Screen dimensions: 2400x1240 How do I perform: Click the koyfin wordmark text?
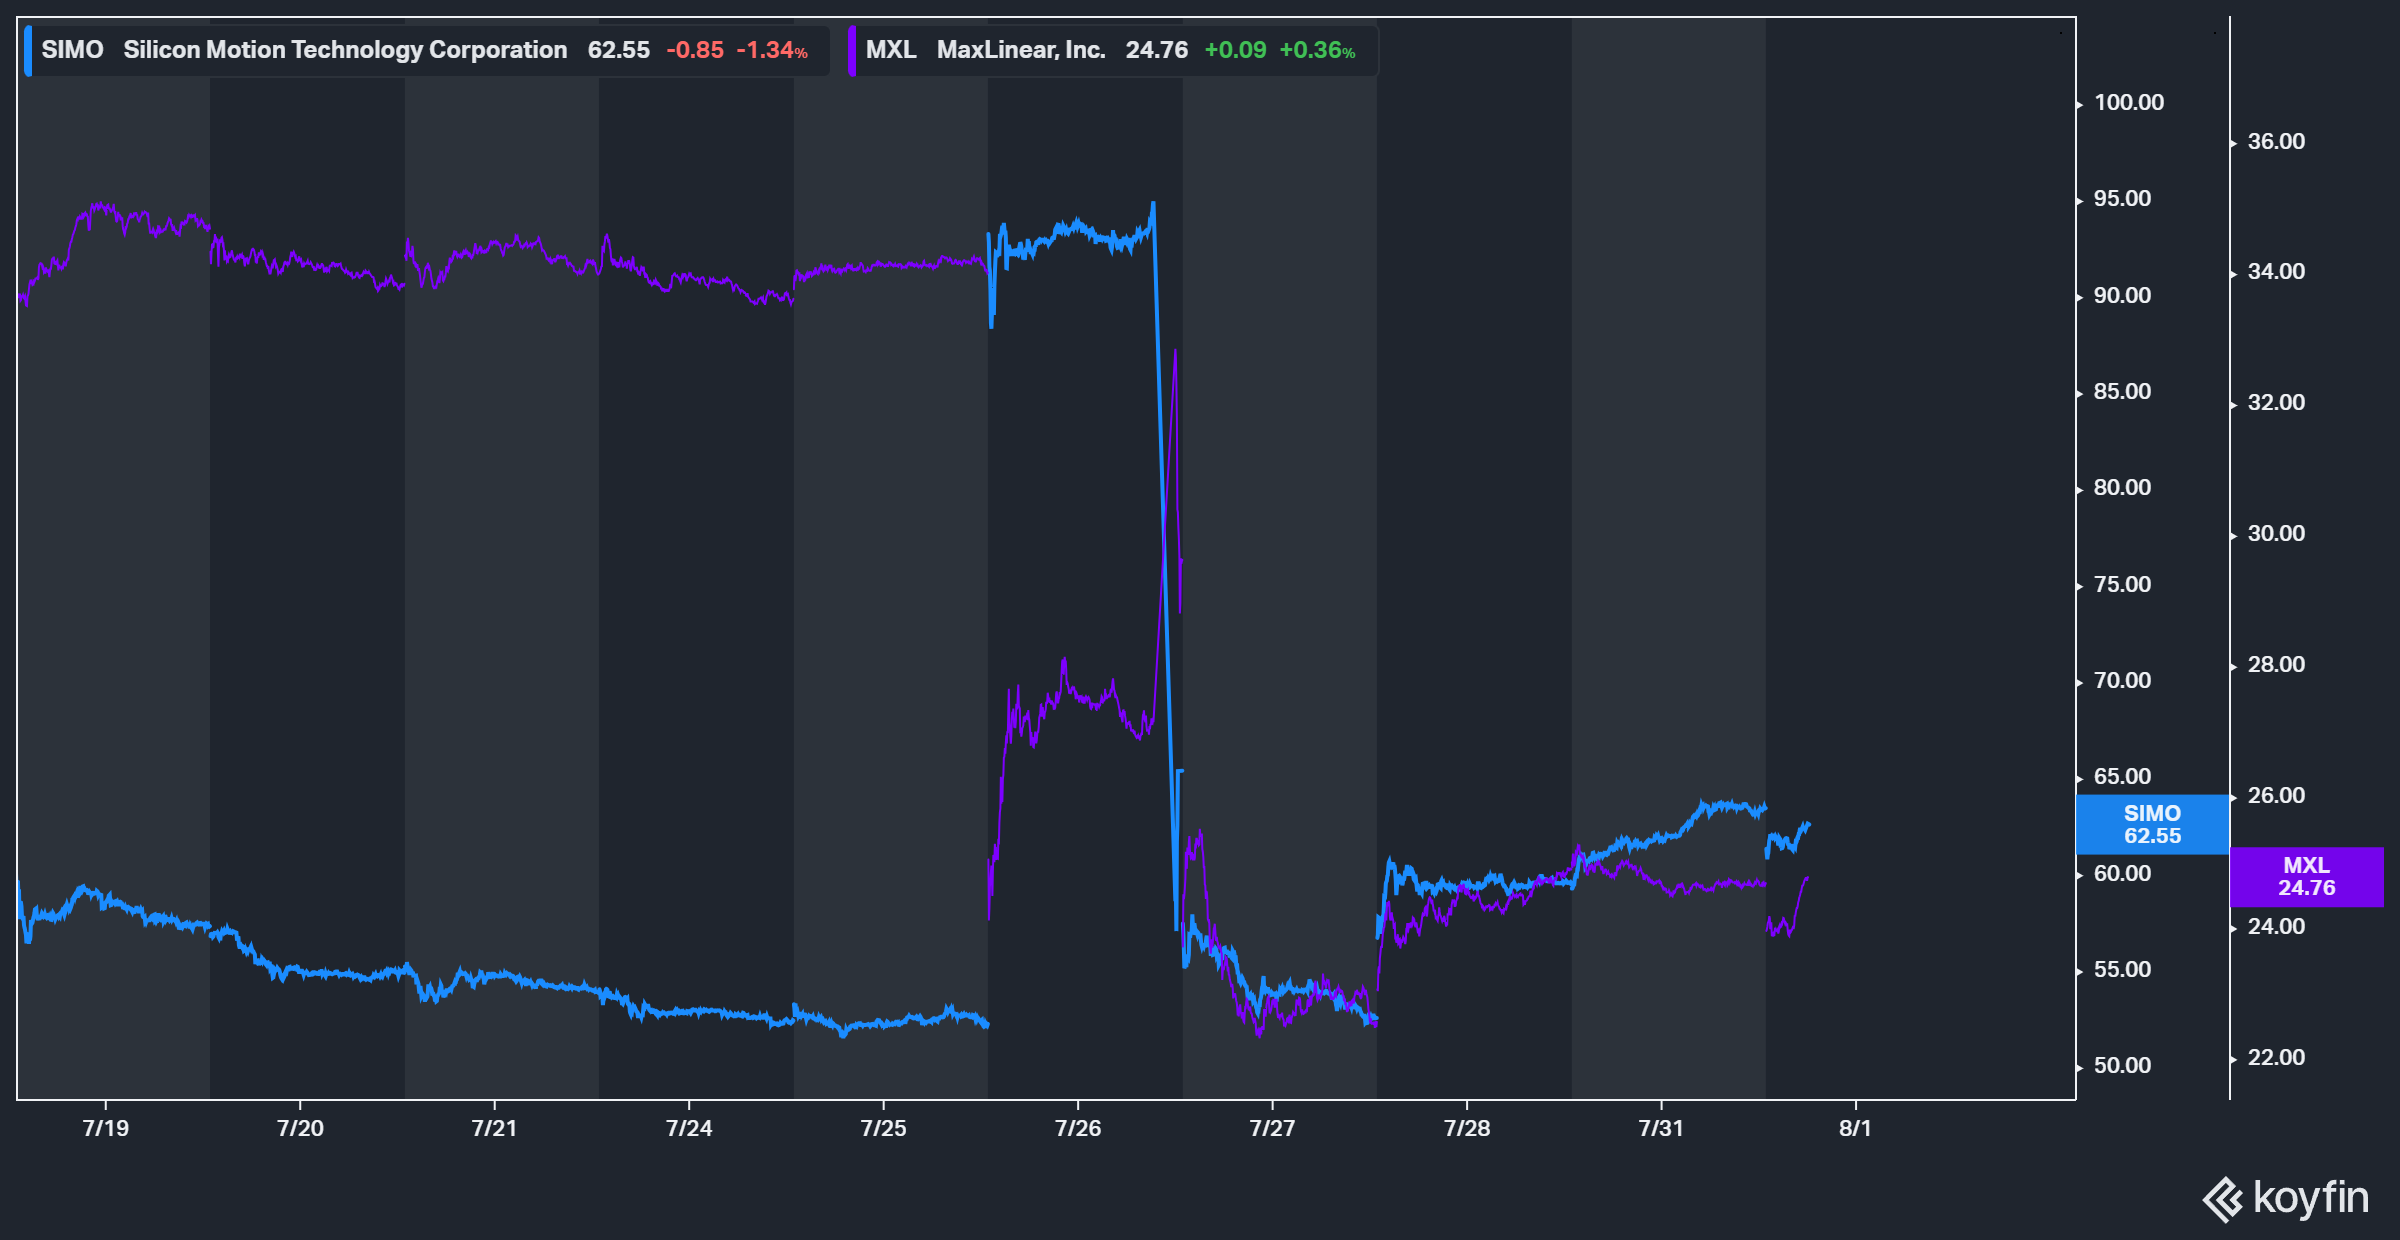click(2310, 1197)
